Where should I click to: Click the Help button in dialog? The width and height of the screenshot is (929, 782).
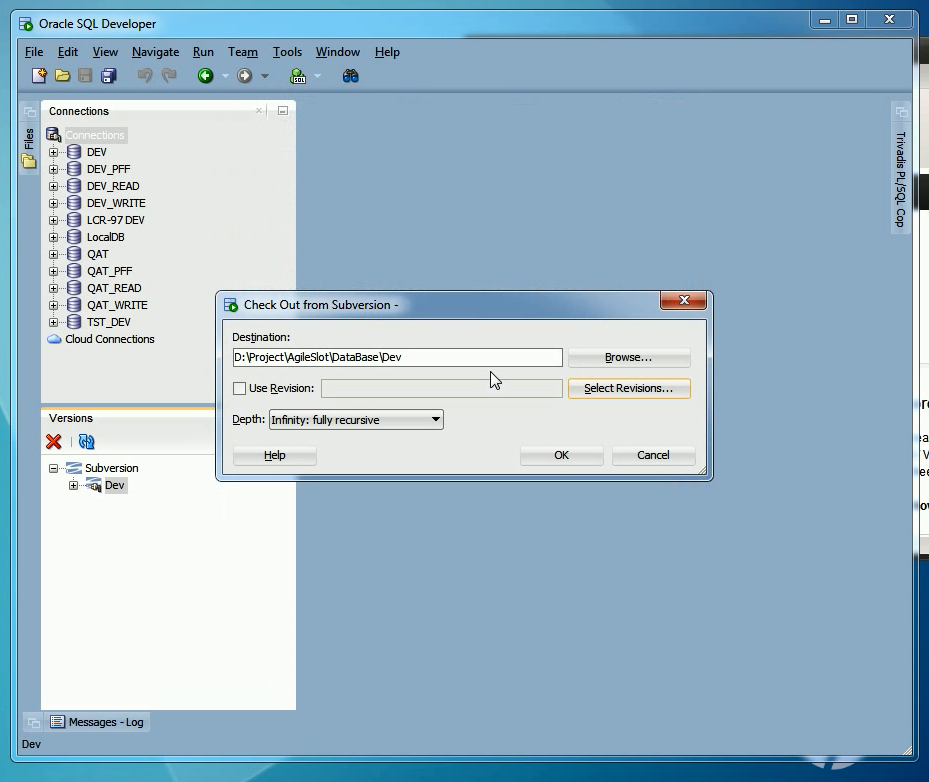(275, 456)
